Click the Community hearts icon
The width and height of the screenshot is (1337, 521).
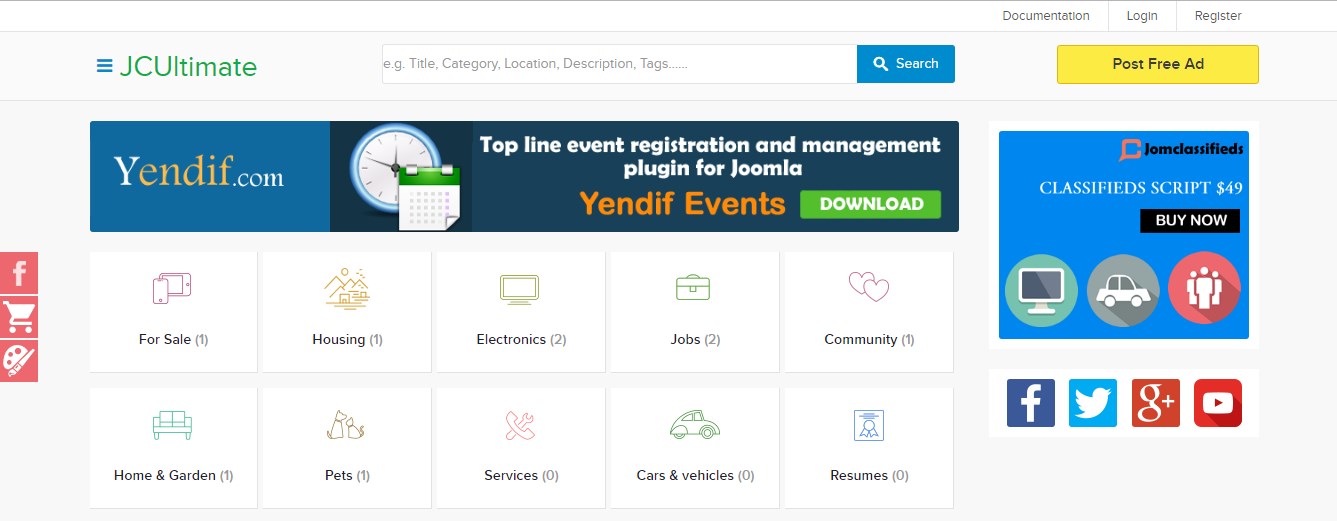point(868,287)
